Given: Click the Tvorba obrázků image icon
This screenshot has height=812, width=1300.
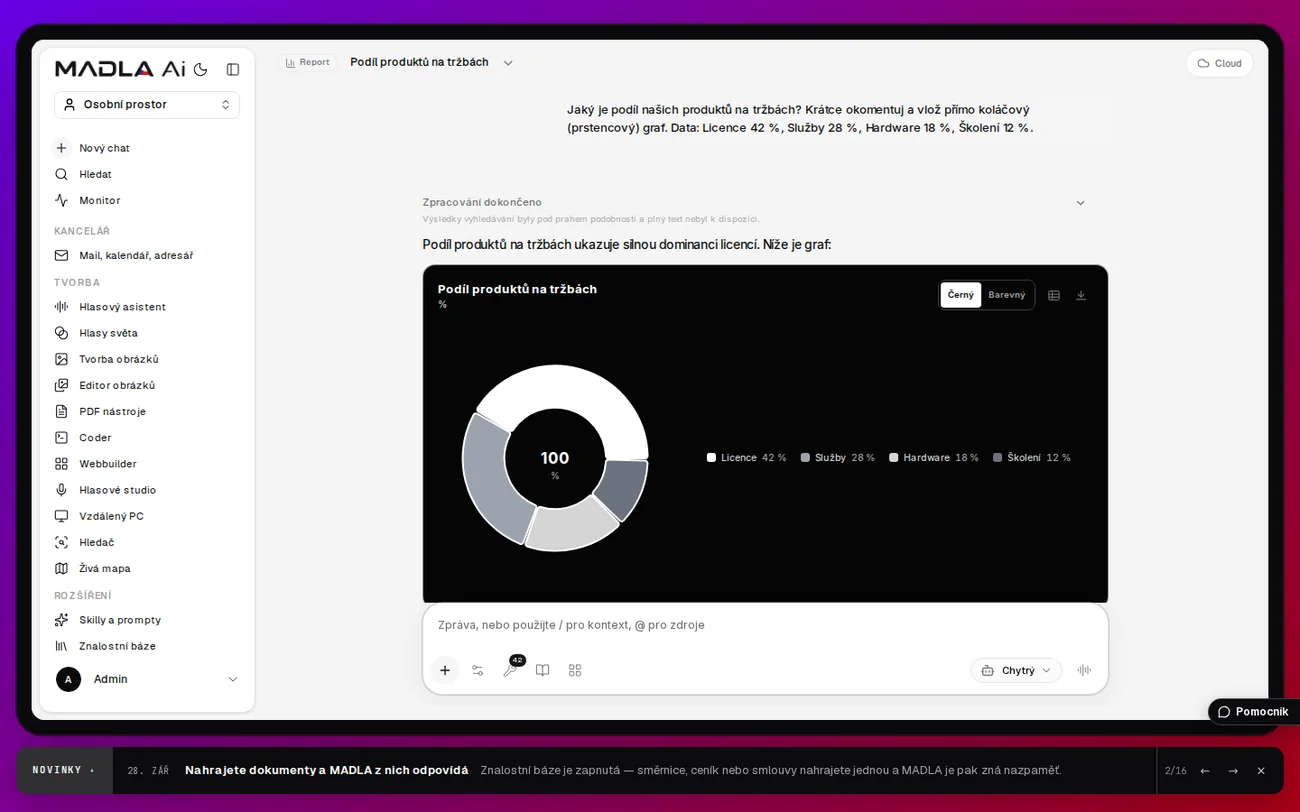Looking at the screenshot, I should [62, 359].
